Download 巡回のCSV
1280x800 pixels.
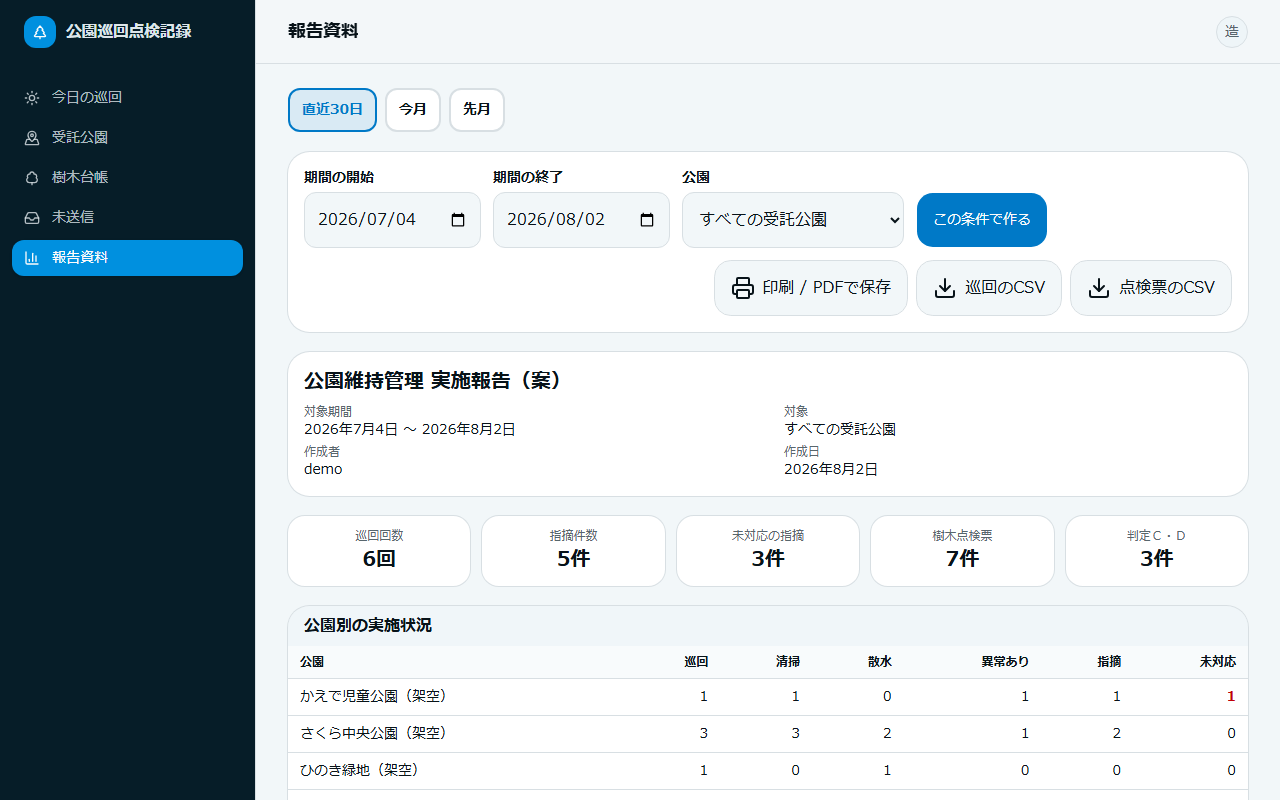click(989, 288)
